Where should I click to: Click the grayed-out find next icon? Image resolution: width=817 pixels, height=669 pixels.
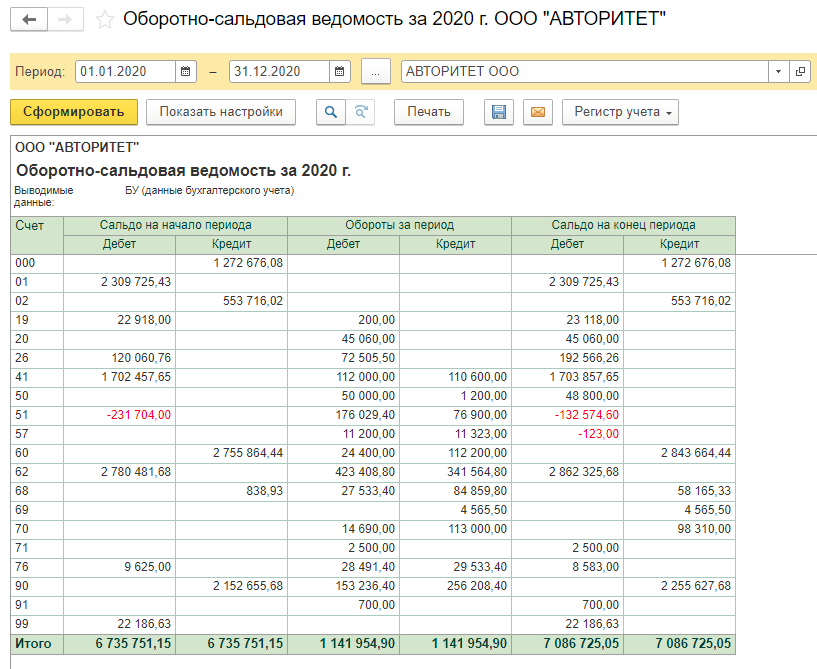tap(361, 112)
